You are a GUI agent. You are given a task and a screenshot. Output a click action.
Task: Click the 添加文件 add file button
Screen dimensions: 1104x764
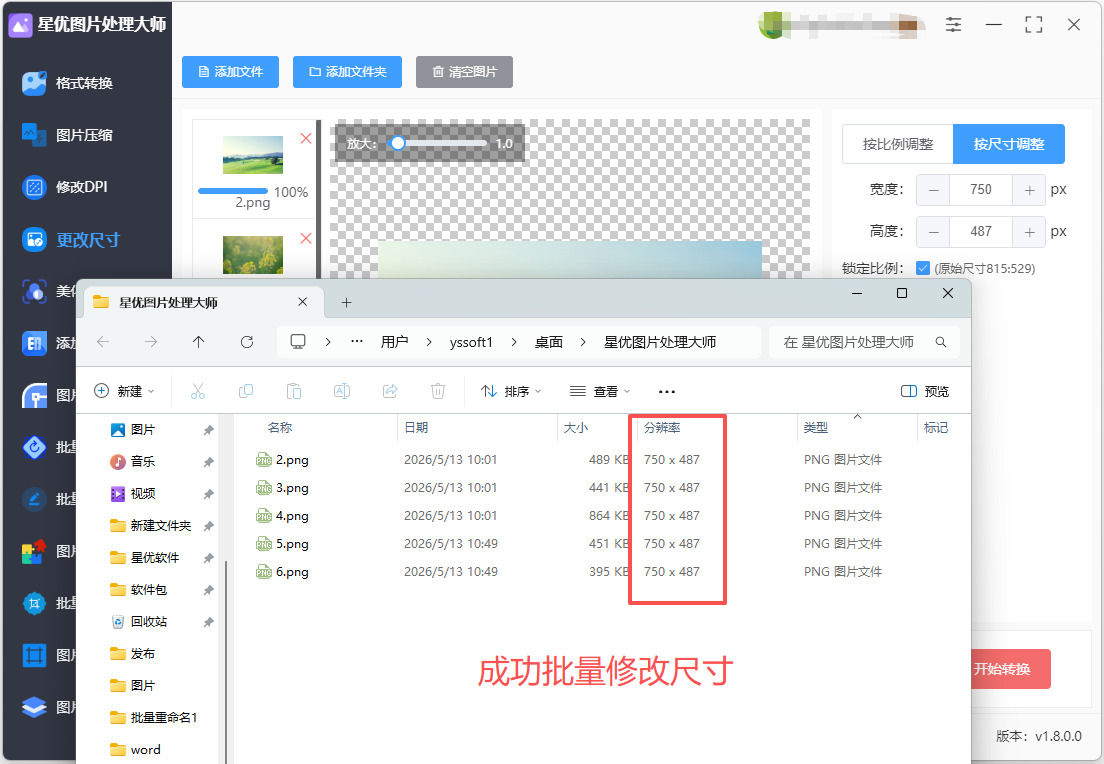(x=230, y=72)
